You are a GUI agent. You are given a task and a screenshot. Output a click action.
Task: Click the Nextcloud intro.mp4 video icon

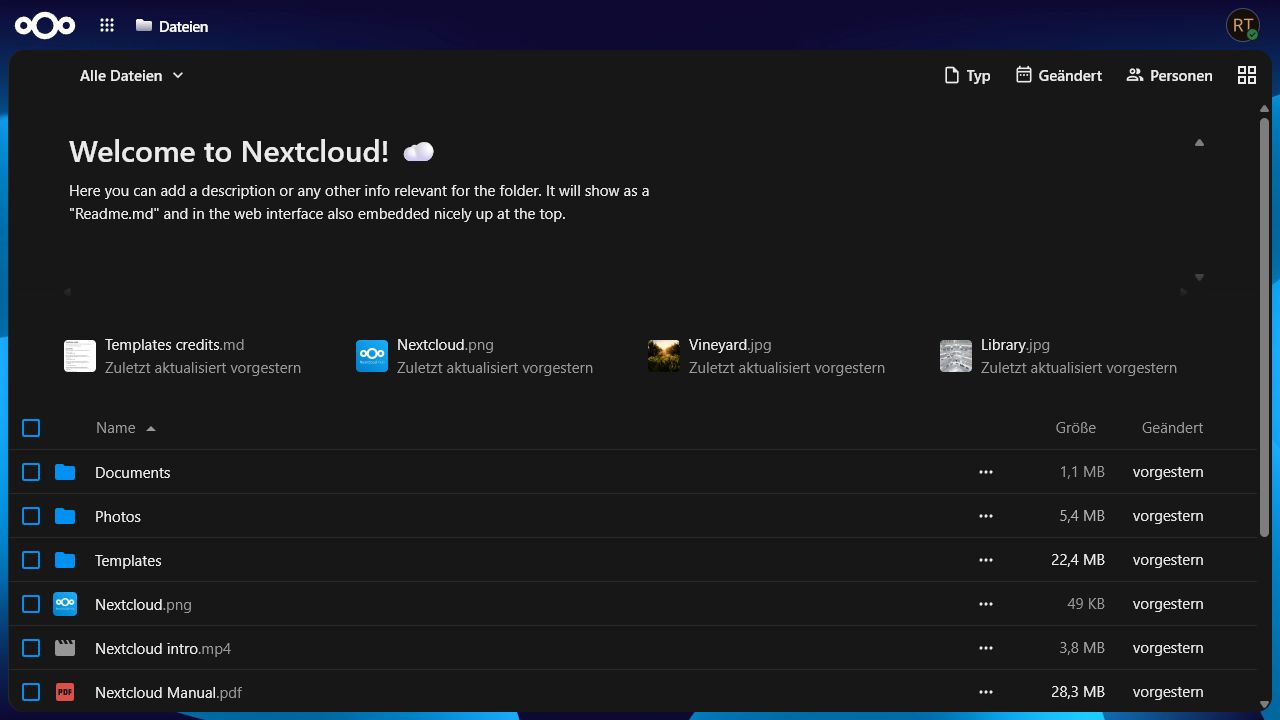[x=65, y=648]
